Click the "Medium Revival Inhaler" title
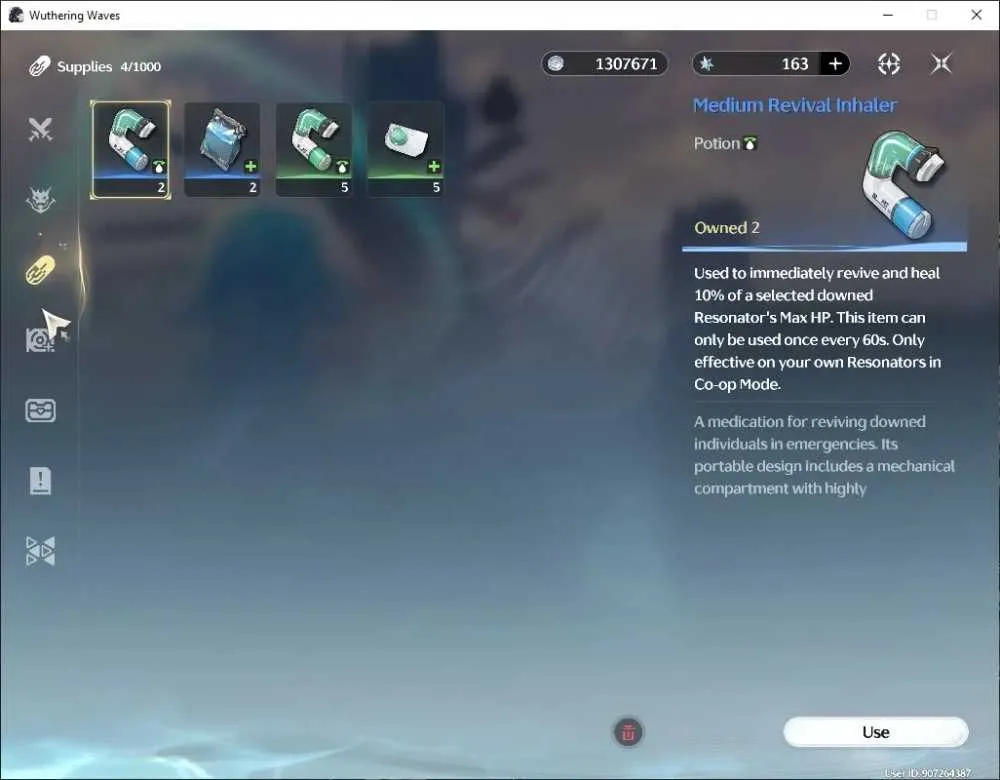This screenshot has height=780, width=1000. pos(795,105)
